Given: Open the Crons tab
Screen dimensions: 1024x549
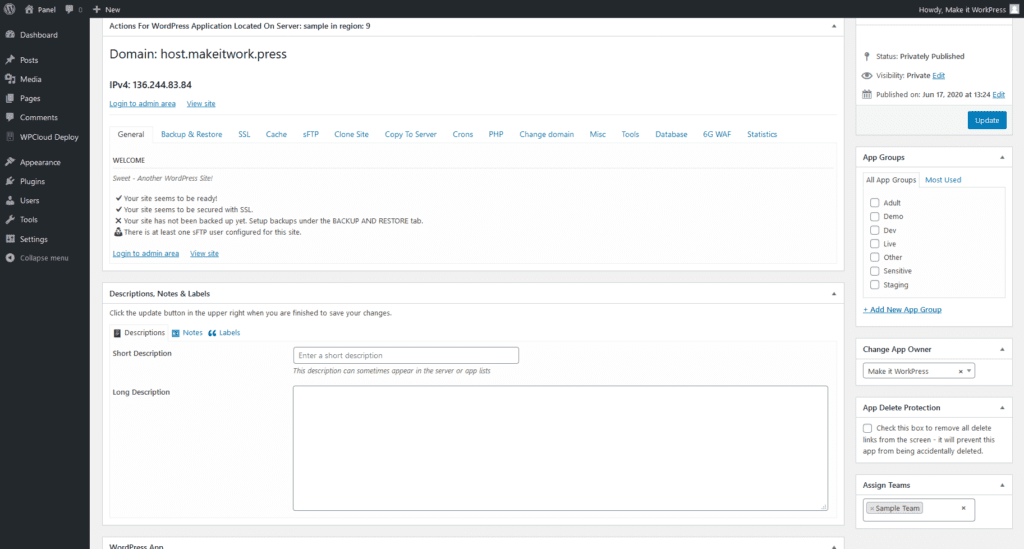Looking at the screenshot, I should [x=462, y=134].
